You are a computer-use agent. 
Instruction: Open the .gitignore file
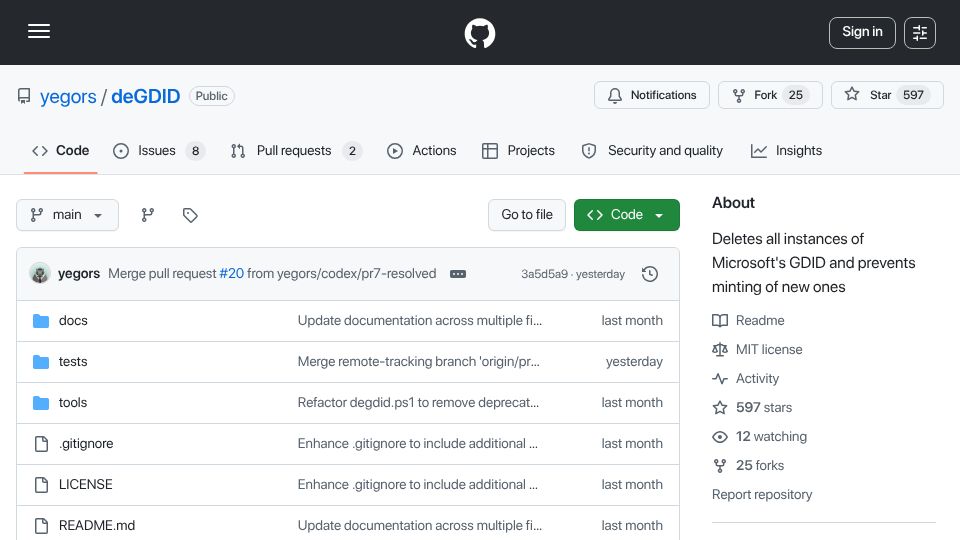86,444
